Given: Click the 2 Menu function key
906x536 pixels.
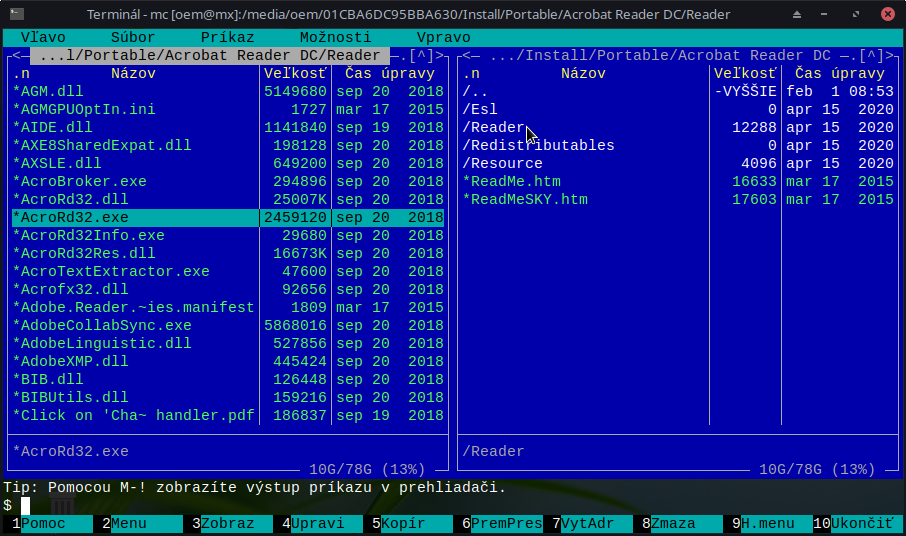Looking at the screenshot, I should [x=138, y=524].
